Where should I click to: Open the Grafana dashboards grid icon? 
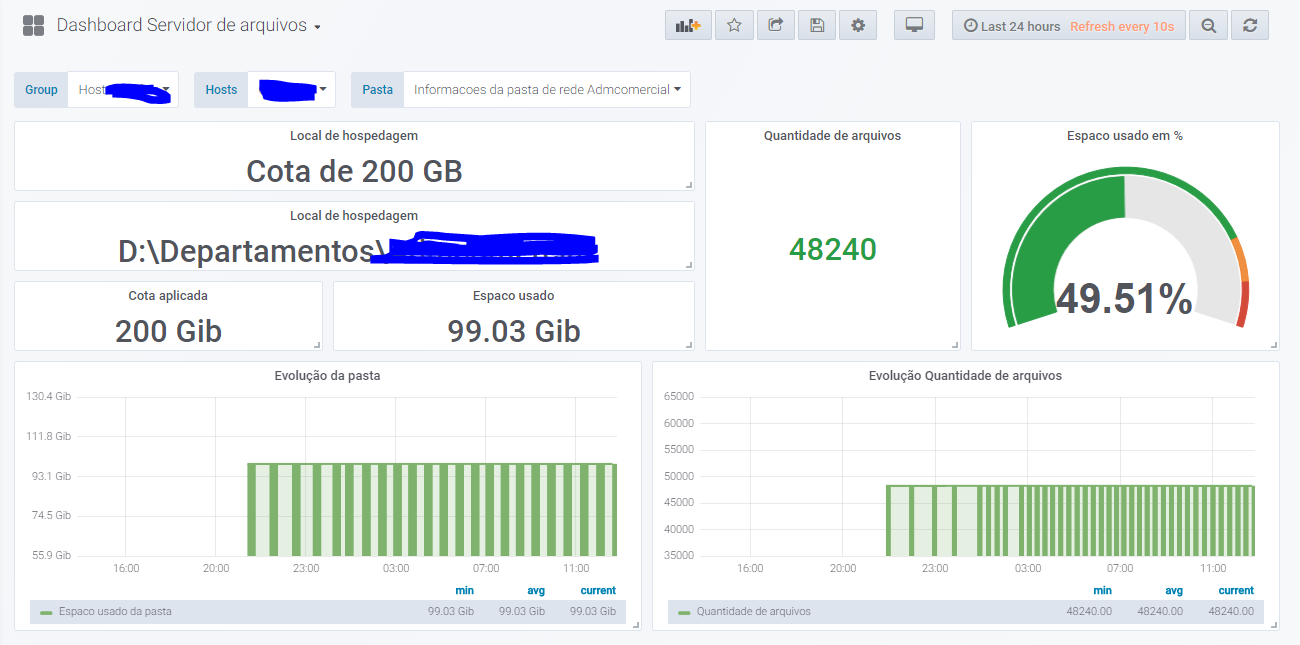click(33, 26)
